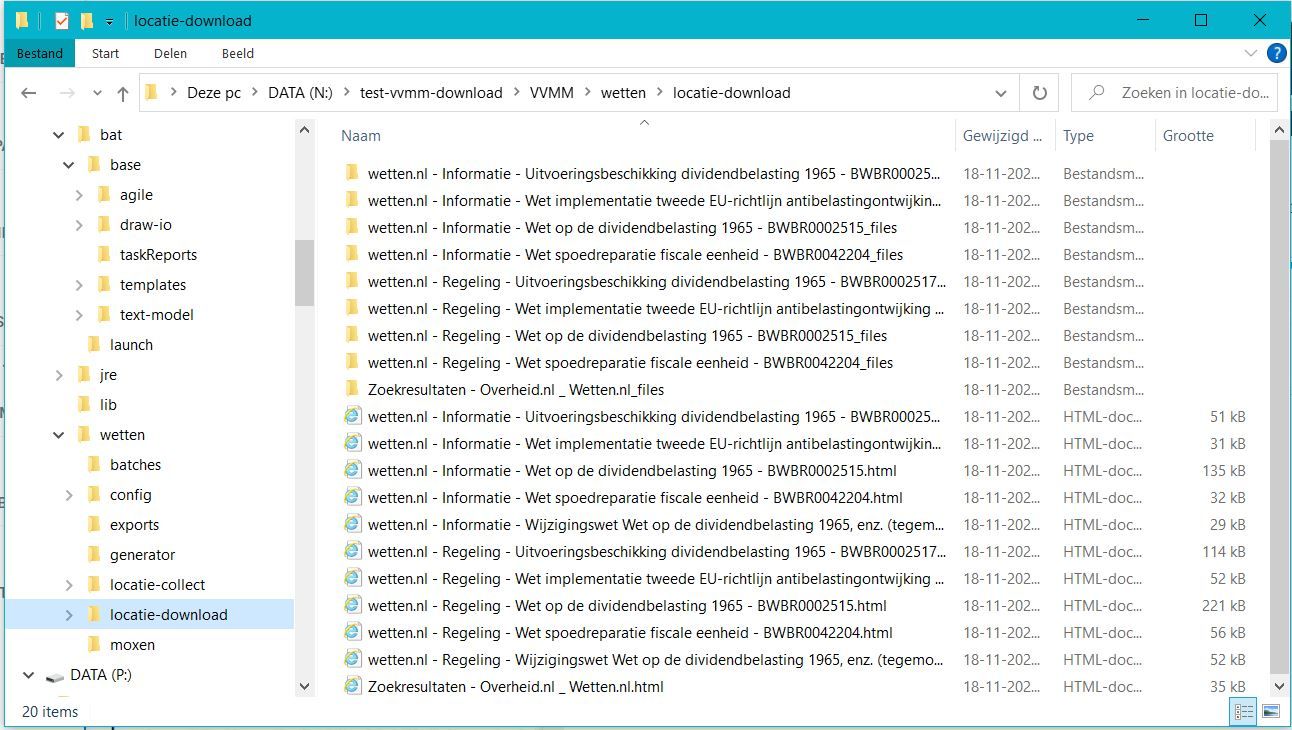
Task: Collapse the 'base' tree folder
Action: tap(69, 165)
